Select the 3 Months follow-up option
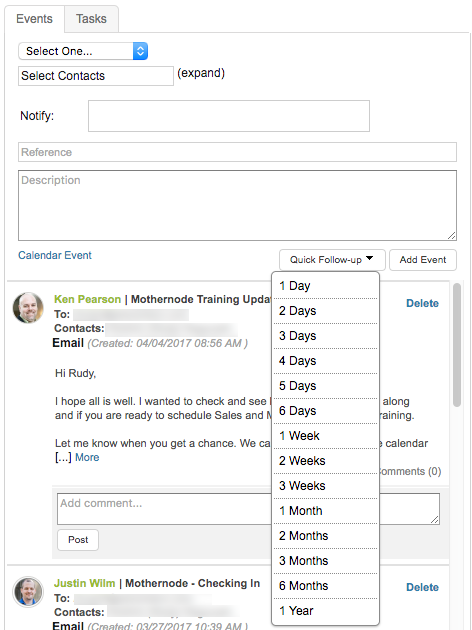This screenshot has height=630, width=472. point(325,561)
